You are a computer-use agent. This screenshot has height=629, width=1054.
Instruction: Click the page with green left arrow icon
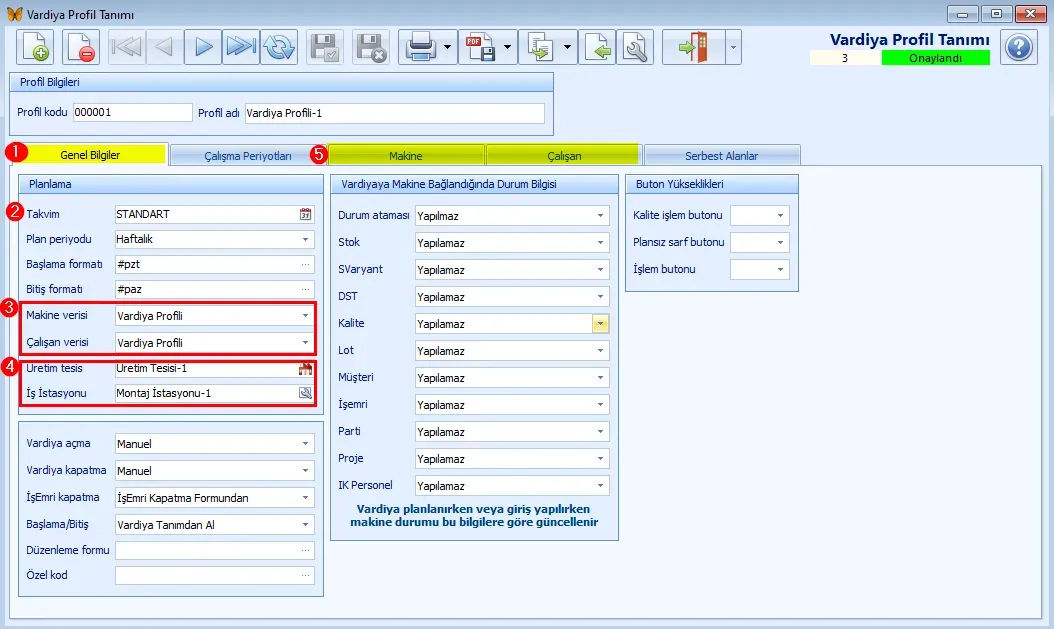(x=597, y=47)
